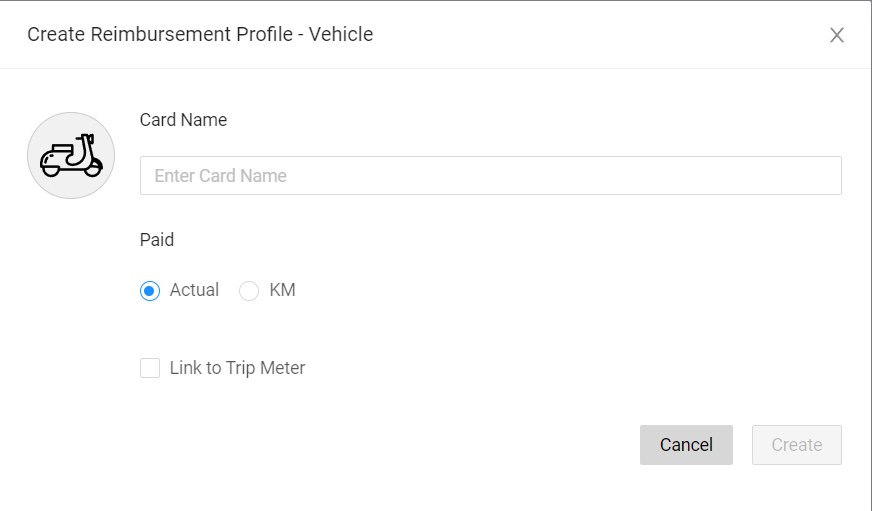Tick the Link to Trip Meter checkbox box
Viewport: 872px width, 511px height.
coord(150,368)
